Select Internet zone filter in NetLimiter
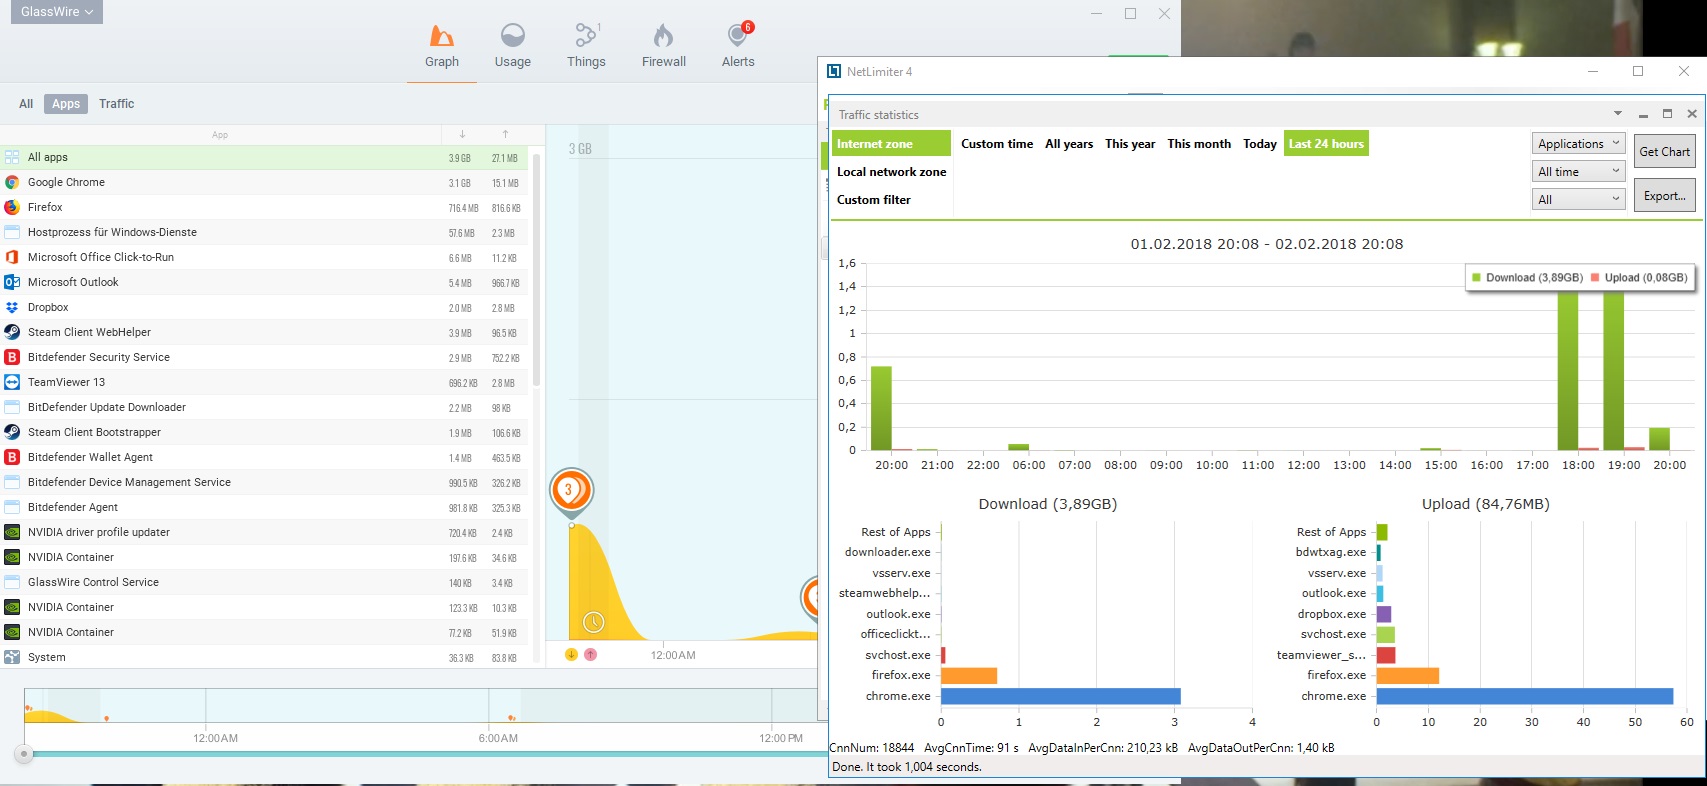The width and height of the screenshot is (1707, 786). click(x=891, y=144)
